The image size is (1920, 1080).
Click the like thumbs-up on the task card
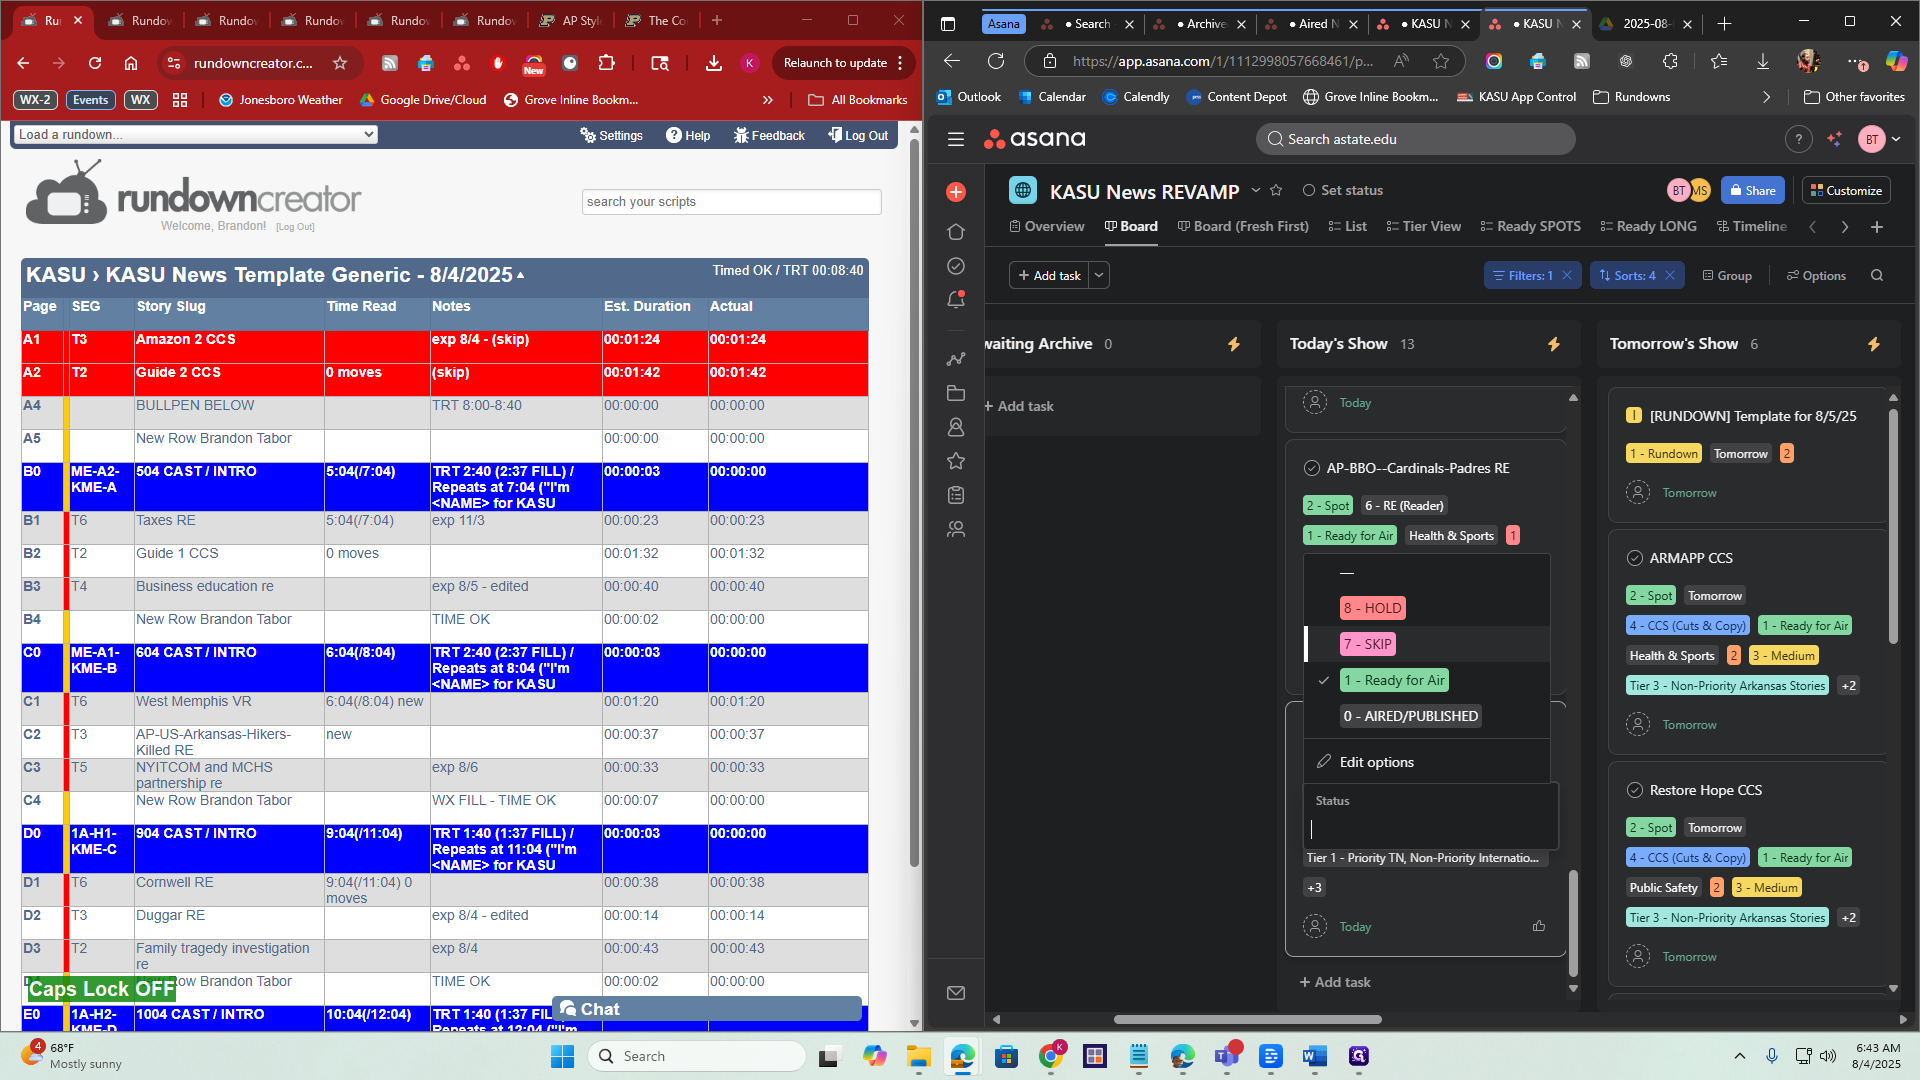pos(1539,926)
